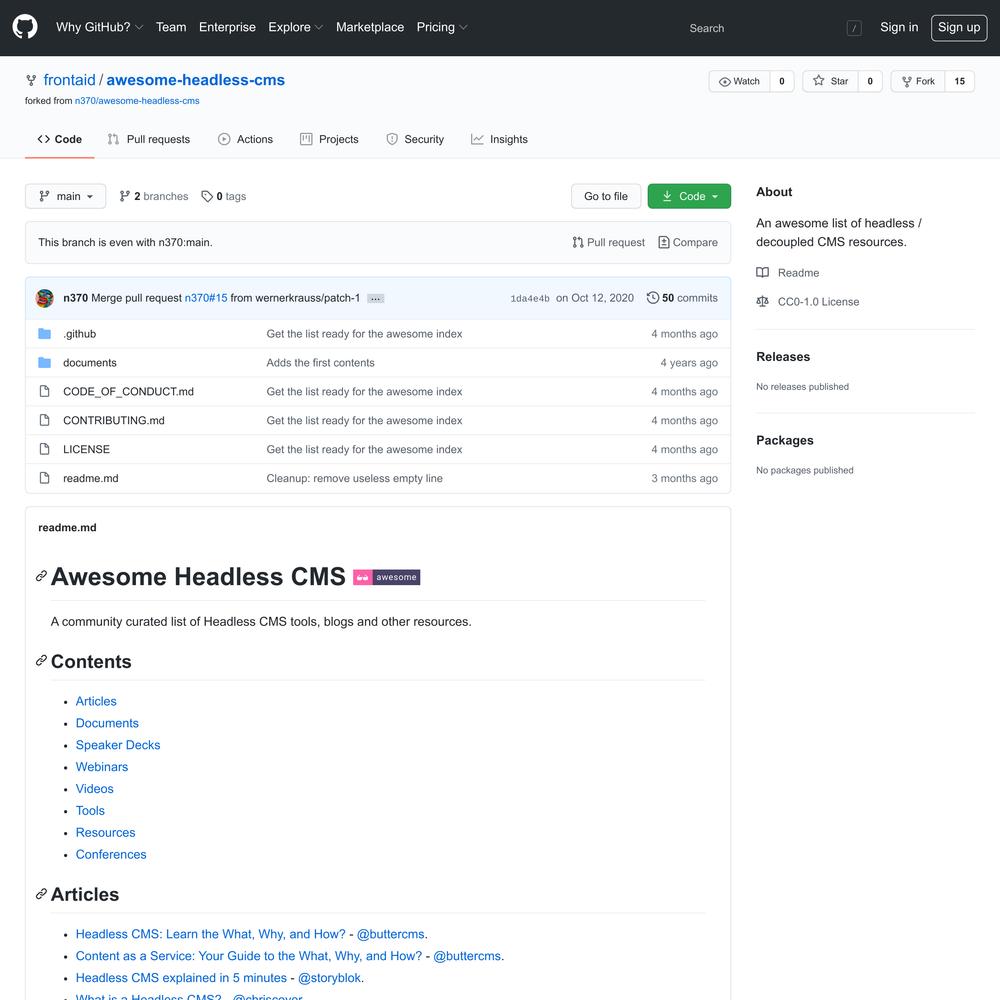This screenshot has height=1000, width=1000.
Task: Open the n370/awesome-headless-cms upstream link
Action: pyautogui.click(x=137, y=101)
